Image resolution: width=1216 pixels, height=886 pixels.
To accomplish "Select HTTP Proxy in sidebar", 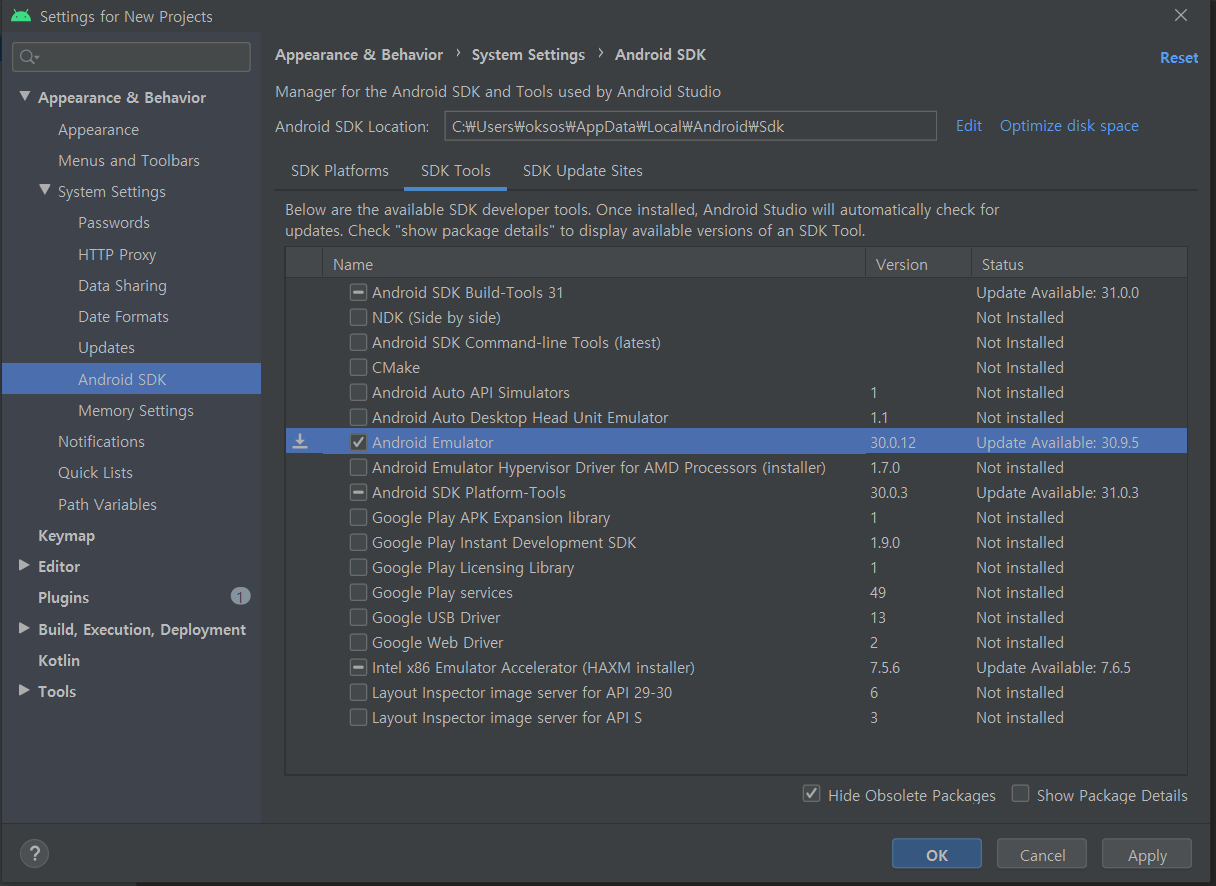I will (x=117, y=255).
